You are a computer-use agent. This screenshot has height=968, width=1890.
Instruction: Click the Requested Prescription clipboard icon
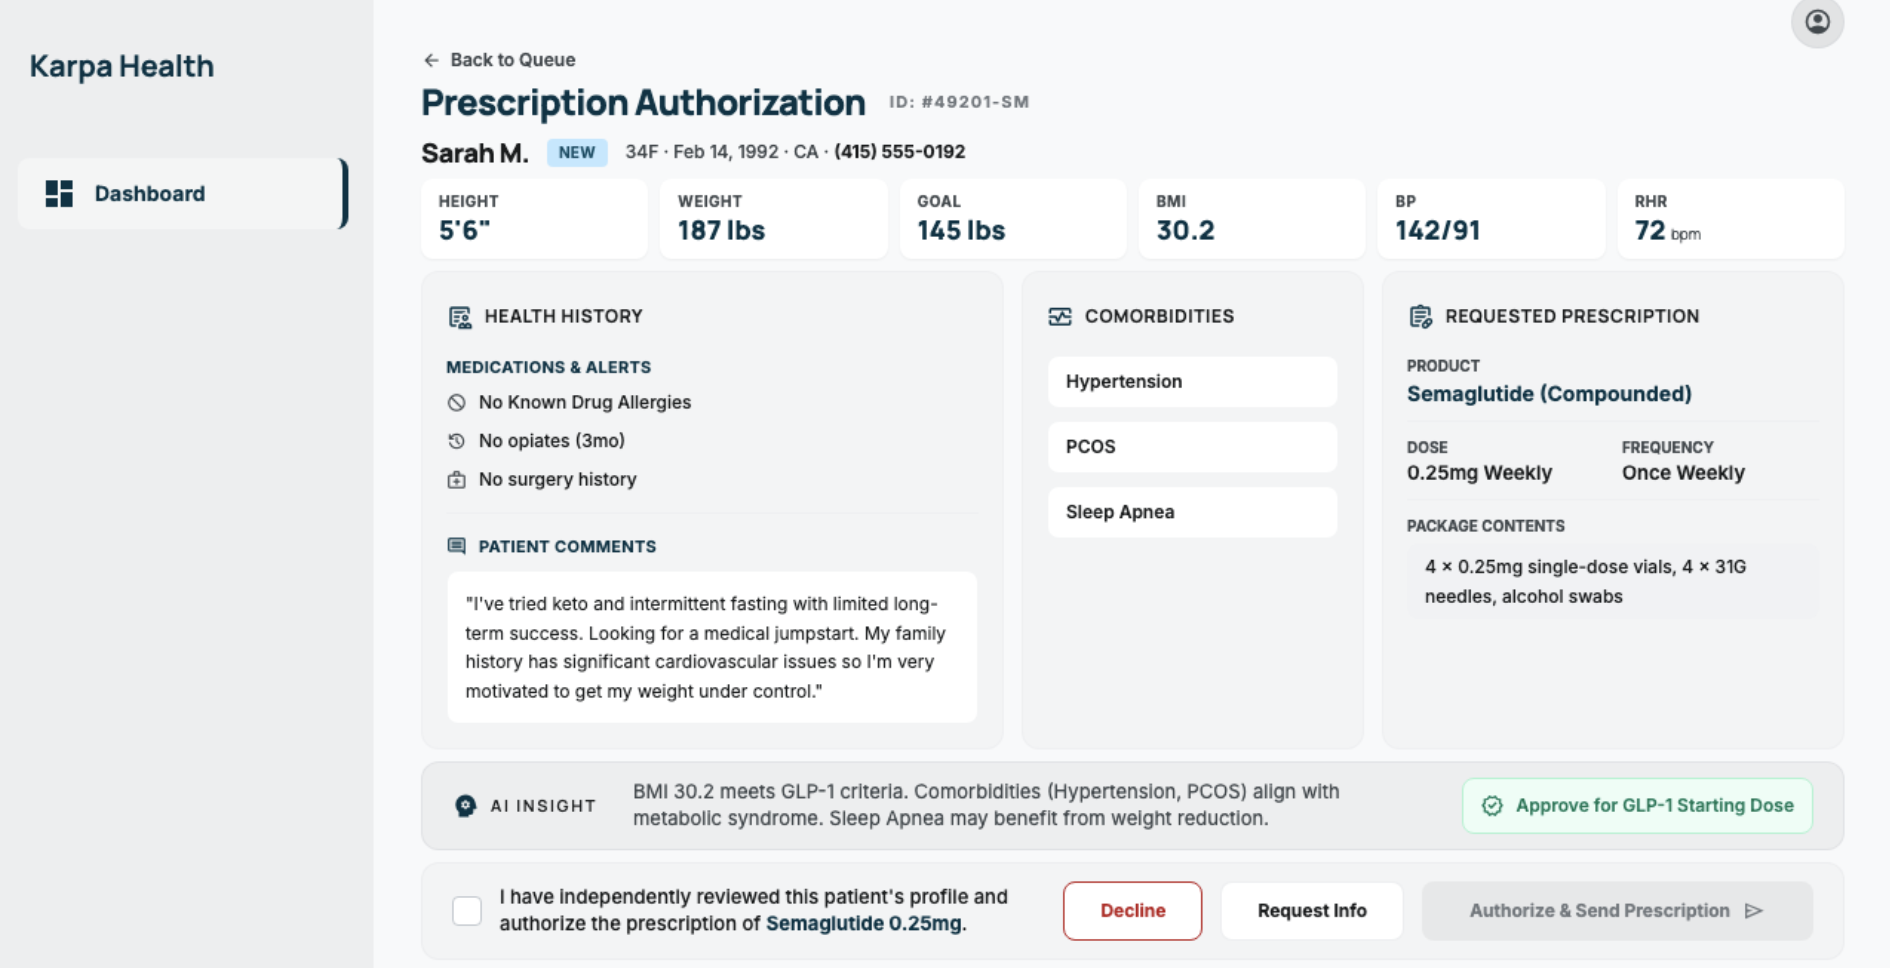(1419, 315)
